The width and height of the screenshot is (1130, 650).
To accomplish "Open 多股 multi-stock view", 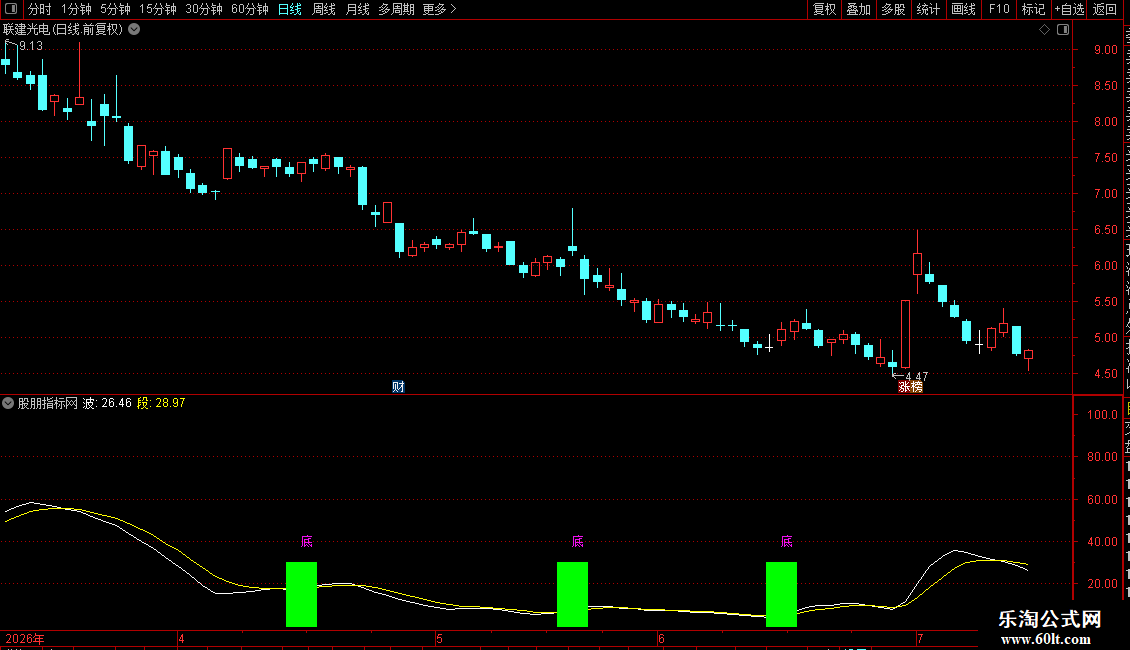I will tap(893, 9).
